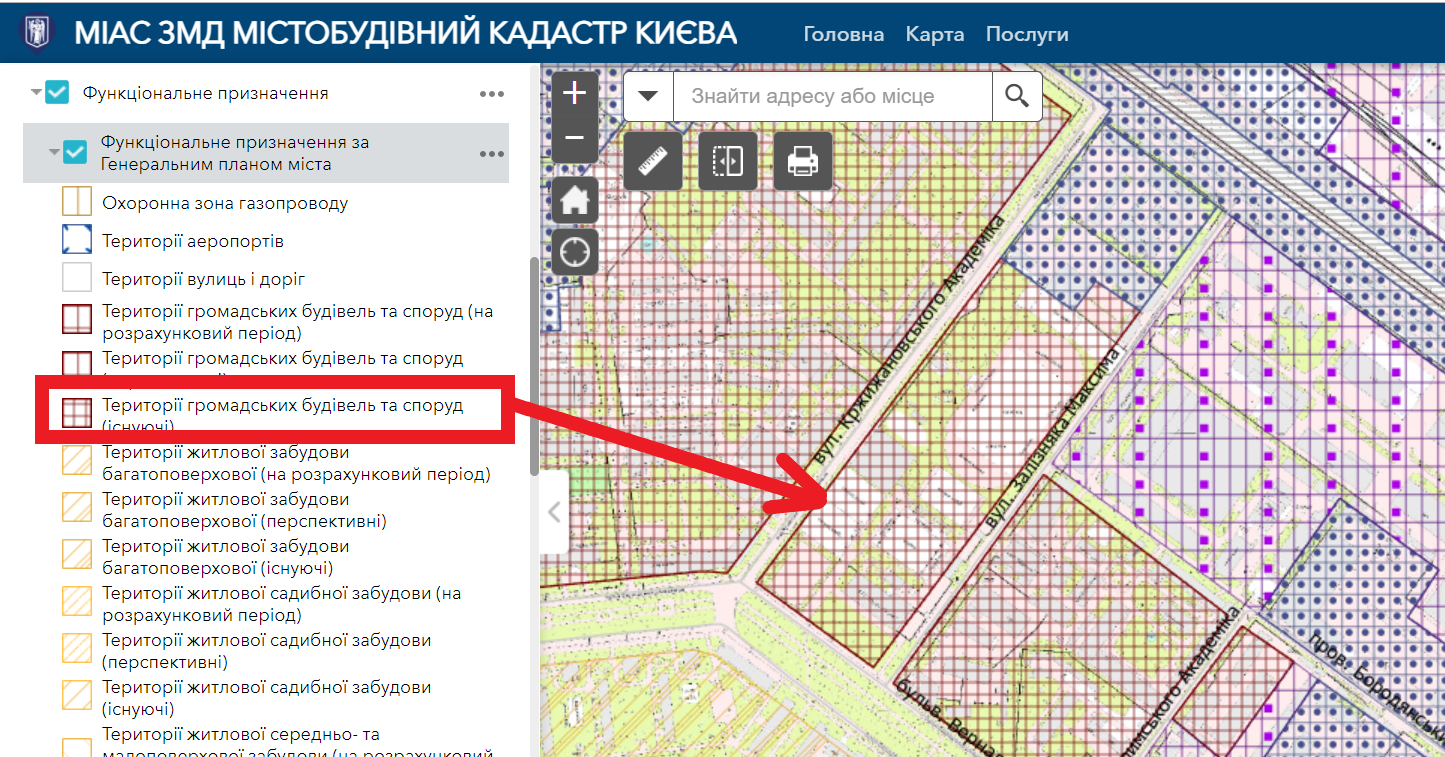
Task: Open the print map tool
Action: point(803,161)
